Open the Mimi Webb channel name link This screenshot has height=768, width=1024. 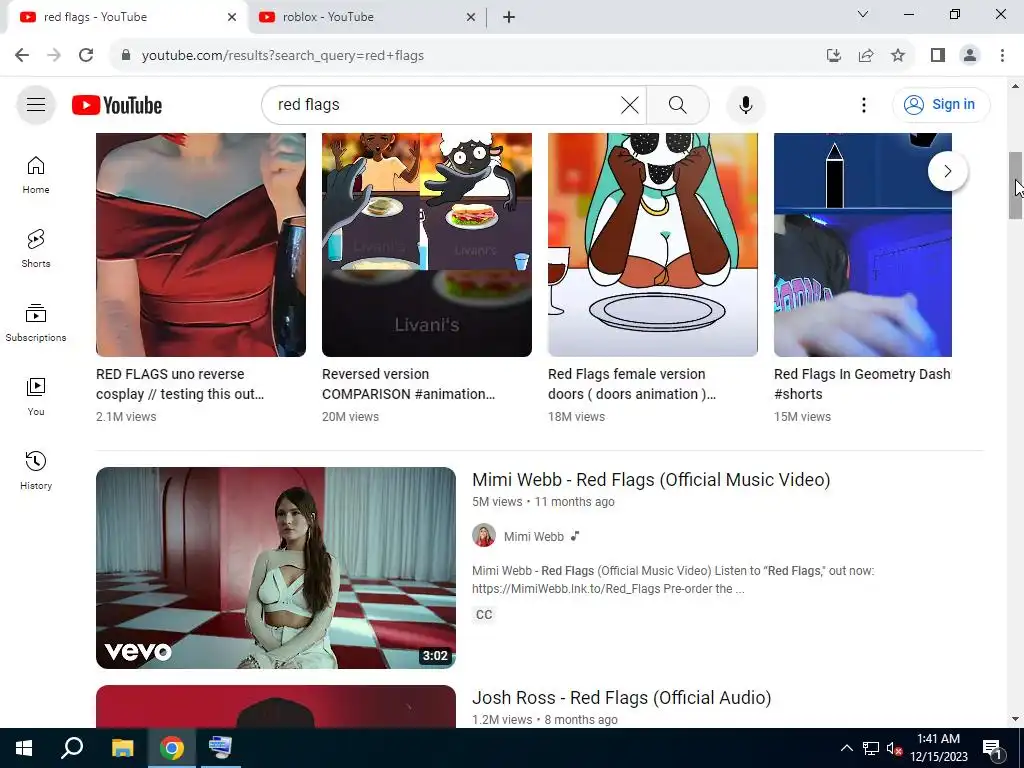pos(534,536)
